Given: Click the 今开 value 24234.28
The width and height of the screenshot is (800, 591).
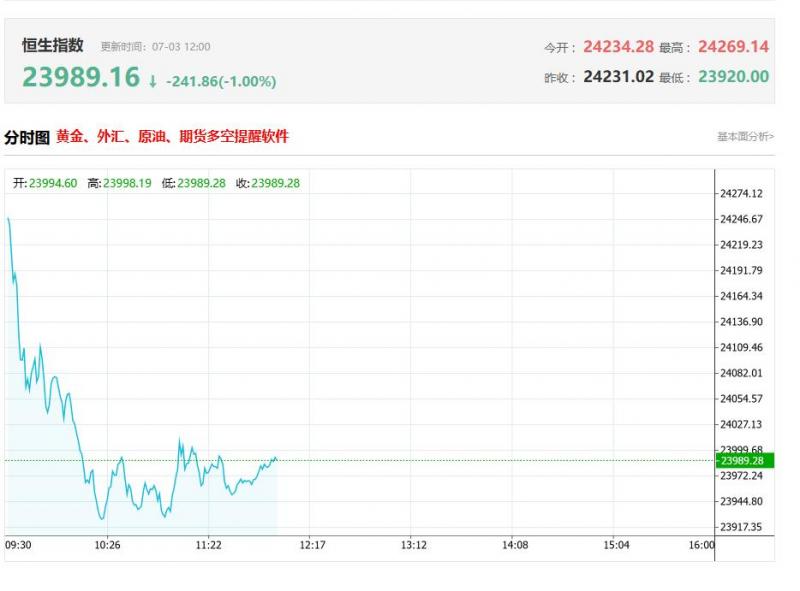Looking at the screenshot, I should coord(618,46).
